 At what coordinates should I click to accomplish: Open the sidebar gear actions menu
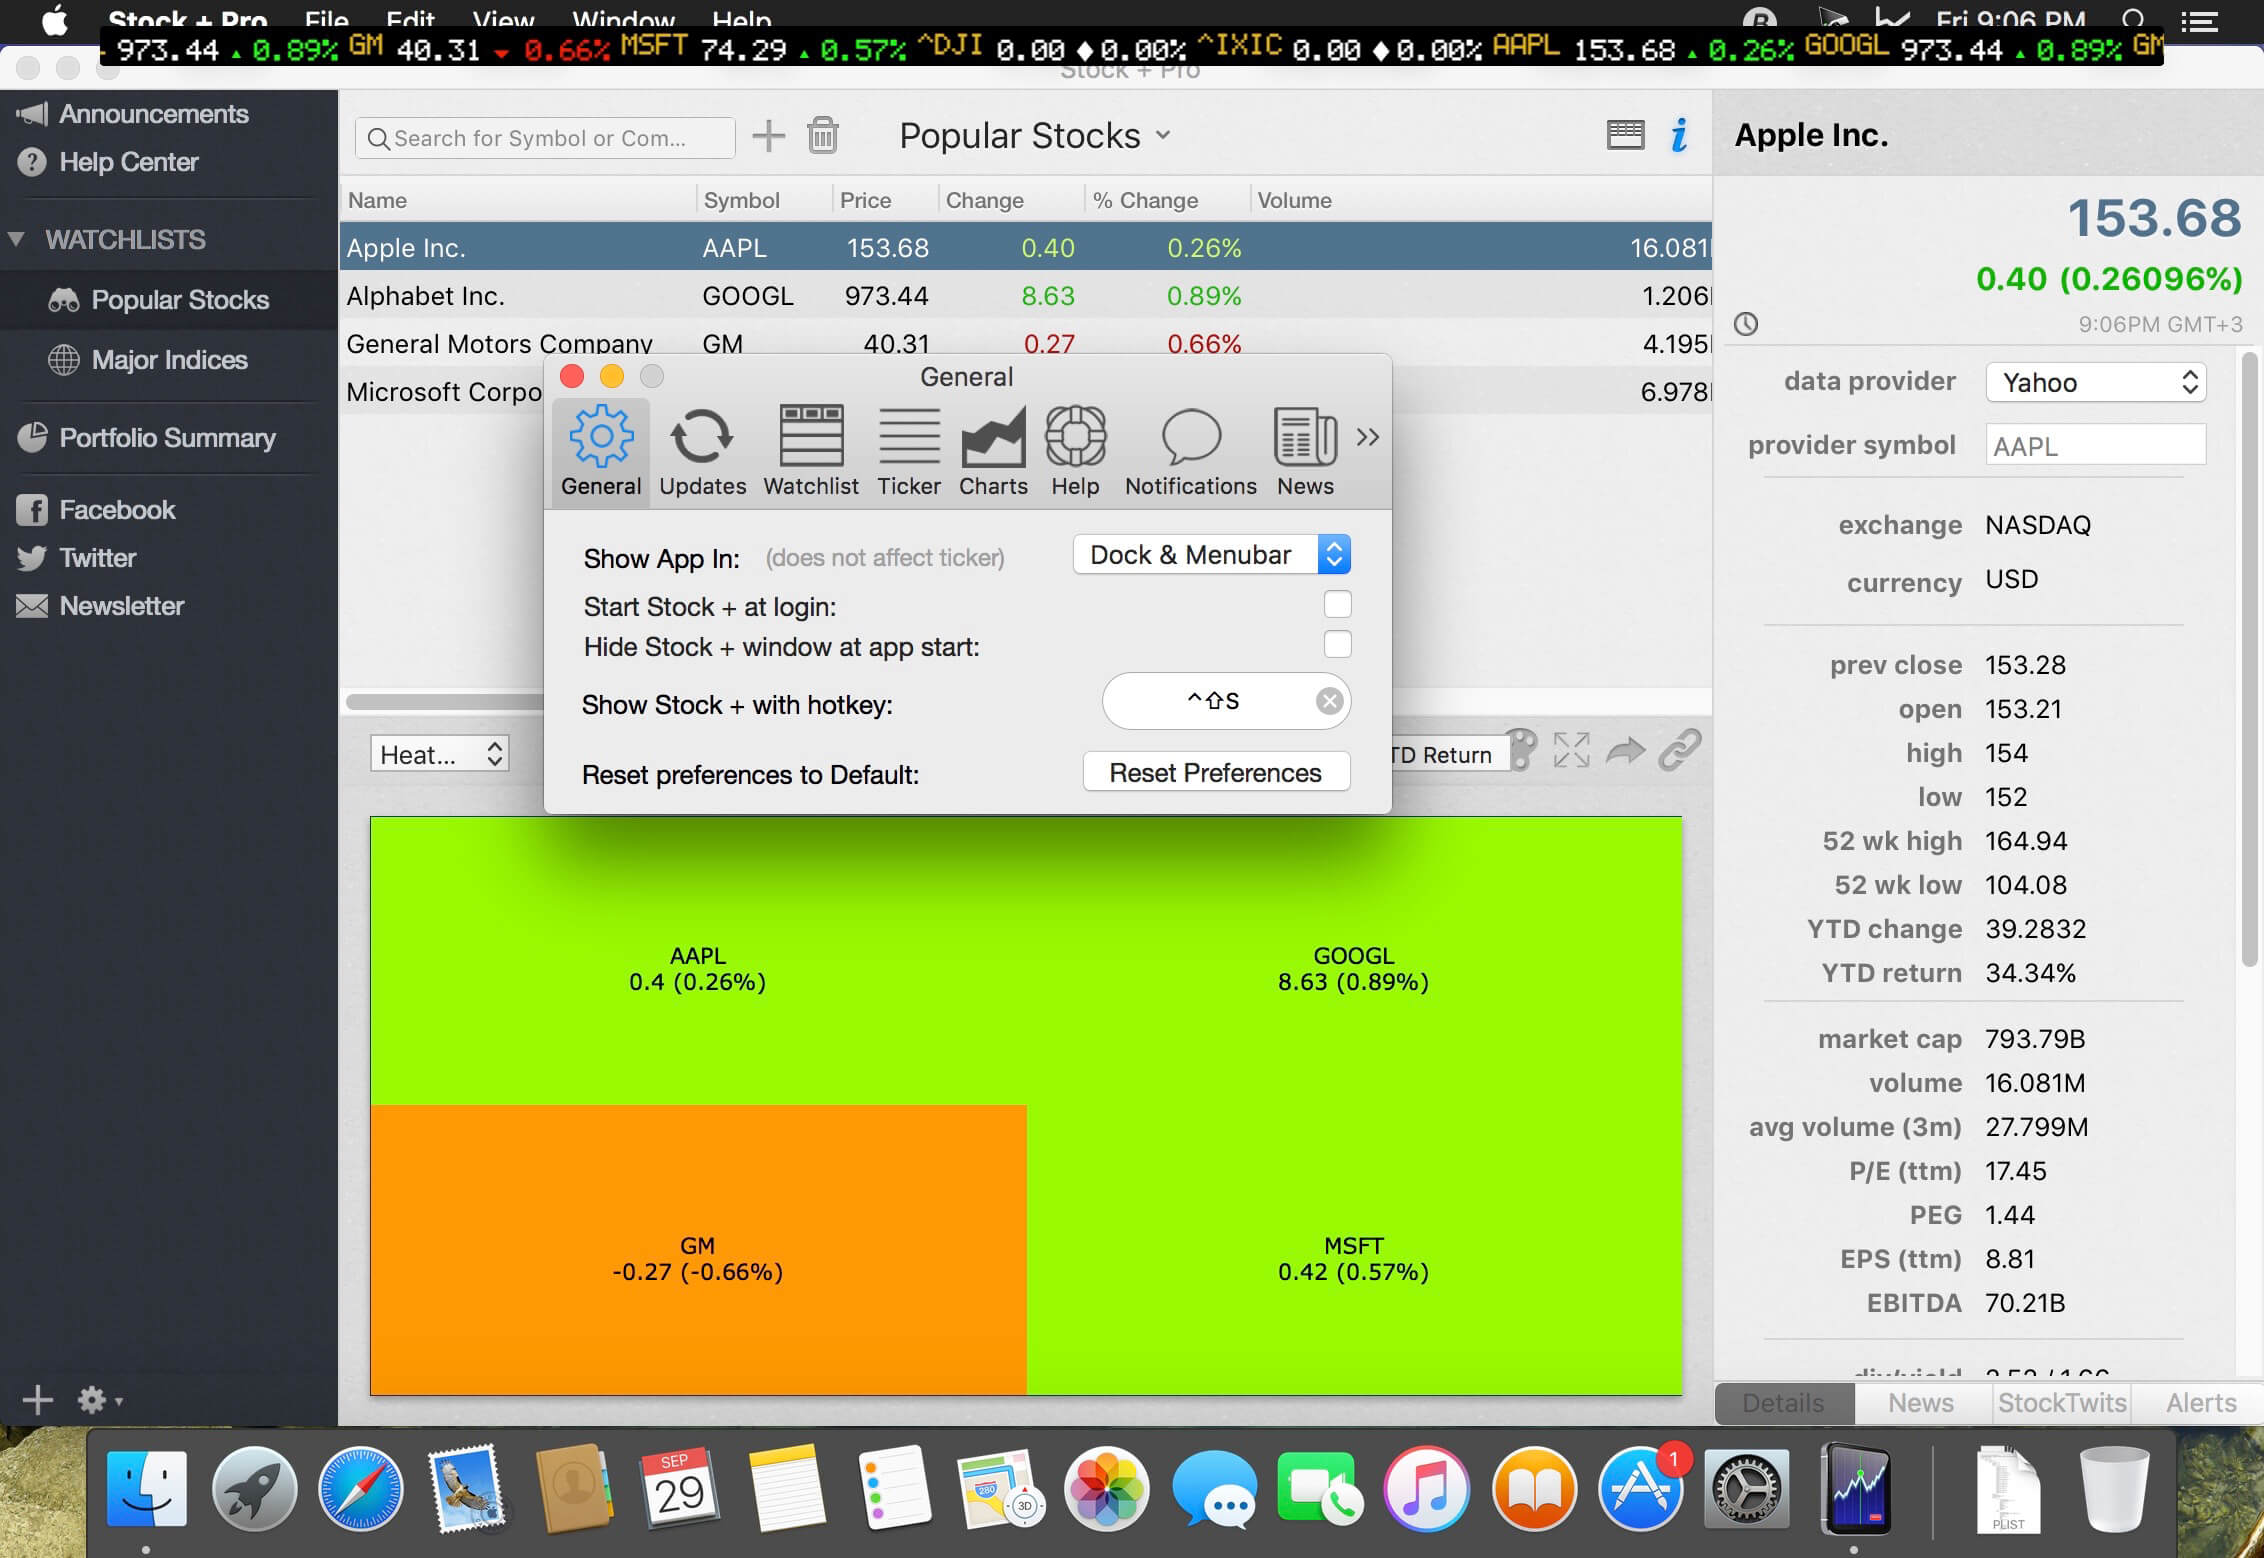pos(99,1400)
